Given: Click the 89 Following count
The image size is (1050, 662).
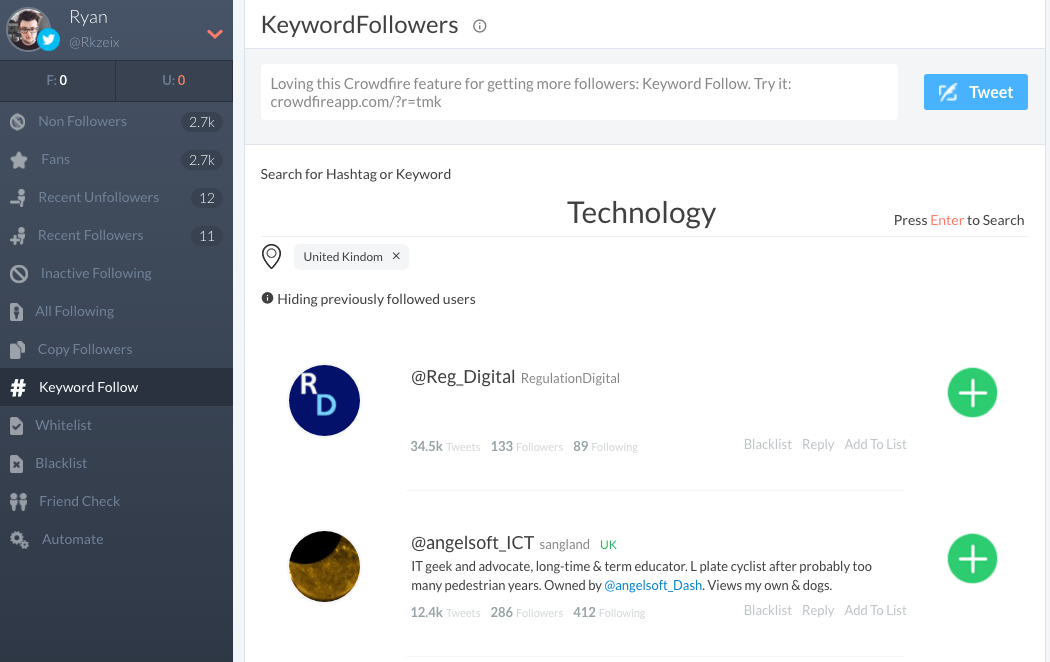Looking at the screenshot, I should [x=605, y=446].
